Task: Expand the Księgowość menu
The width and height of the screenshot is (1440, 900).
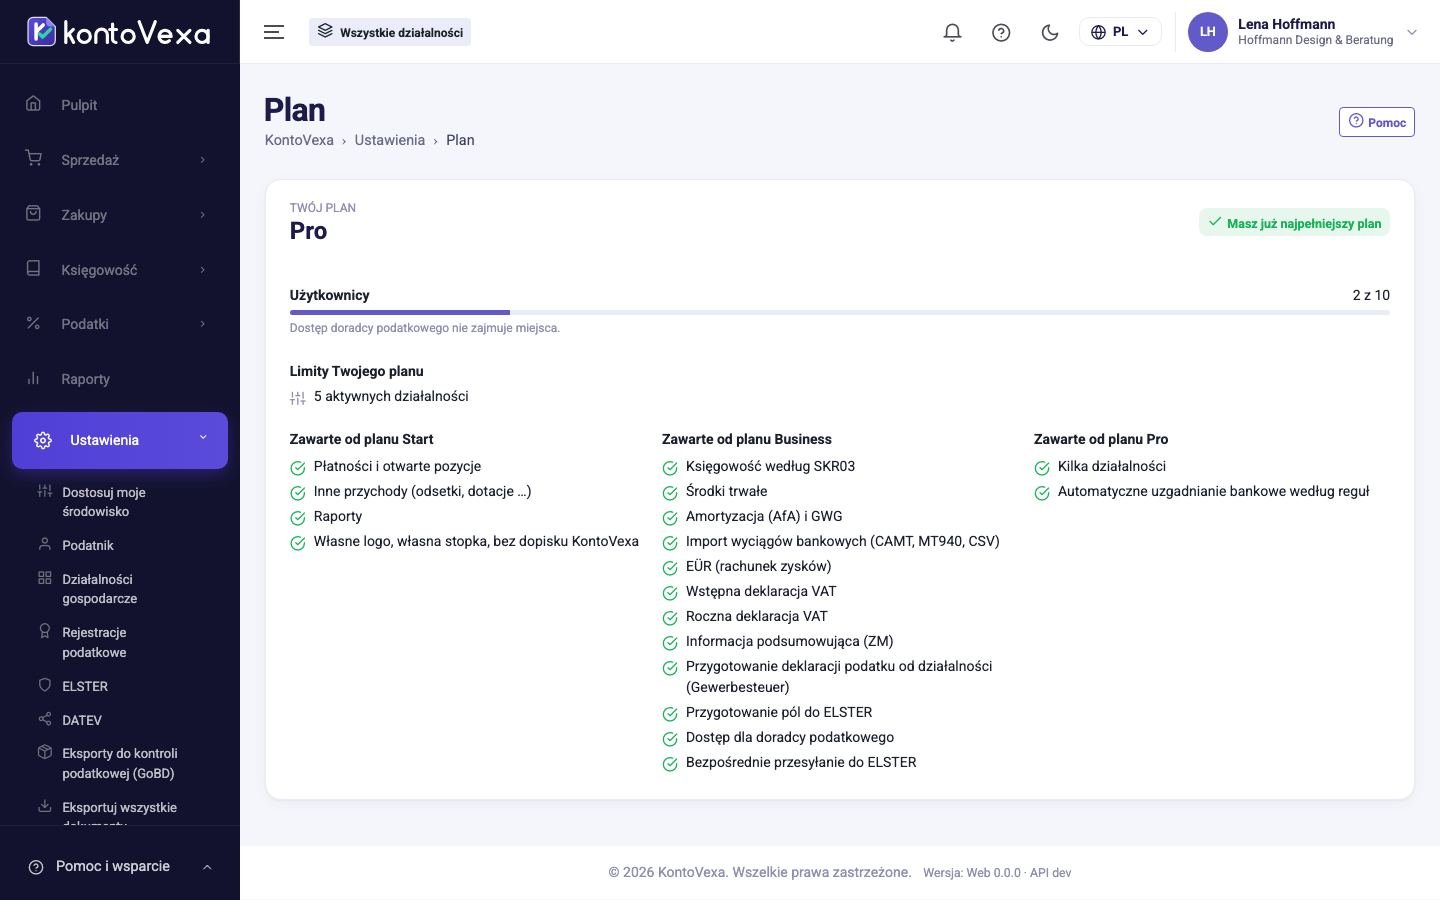Action: tap(120, 270)
